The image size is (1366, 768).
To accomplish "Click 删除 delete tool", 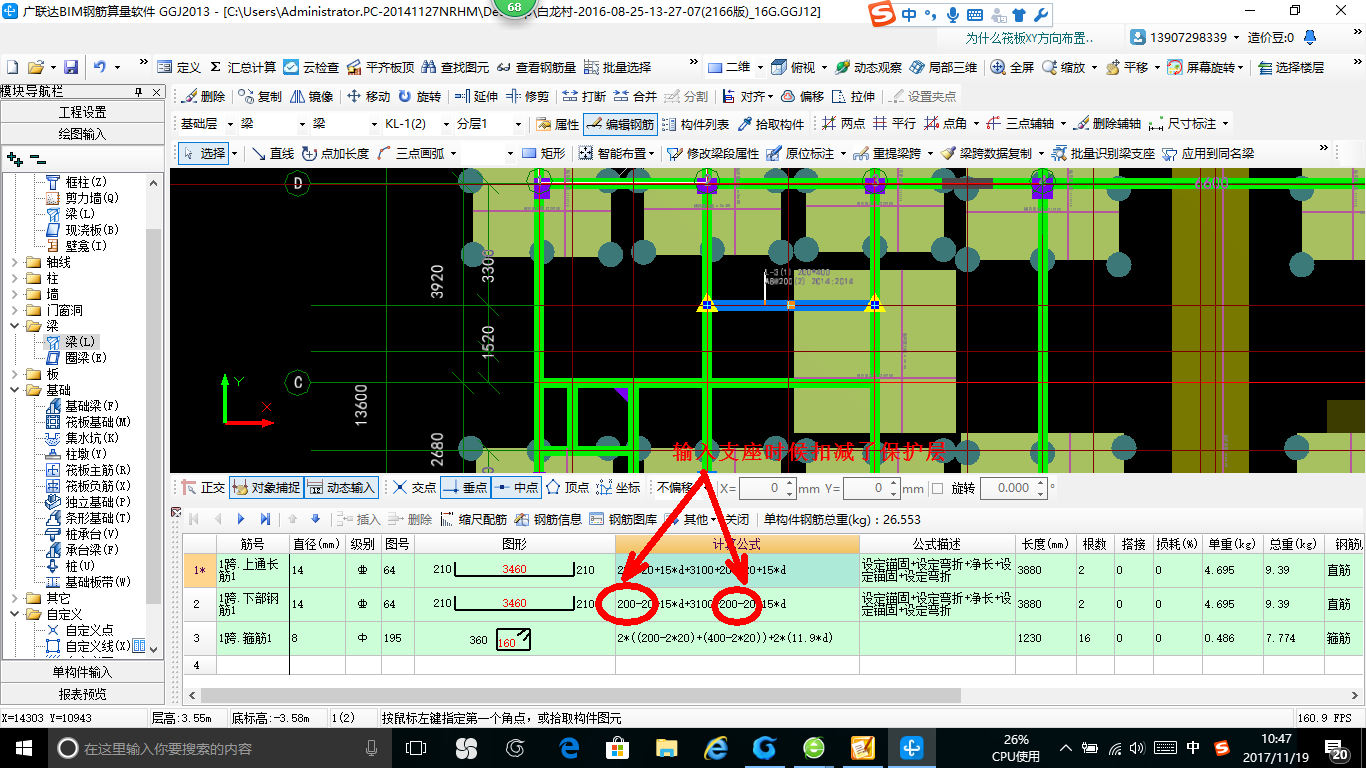I will click(204, 96).
